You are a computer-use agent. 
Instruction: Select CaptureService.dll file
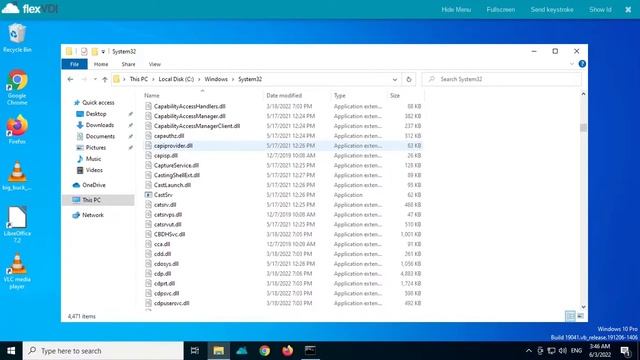176,165
